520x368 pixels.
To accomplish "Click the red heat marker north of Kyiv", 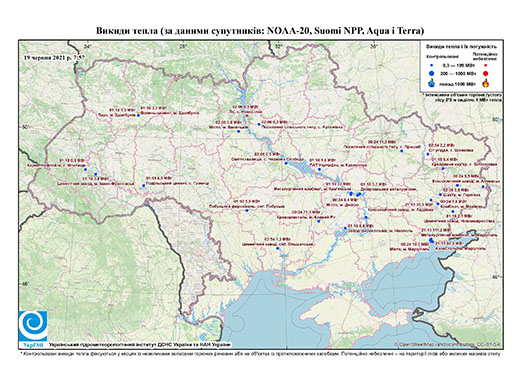I will (x=246, y=116).
